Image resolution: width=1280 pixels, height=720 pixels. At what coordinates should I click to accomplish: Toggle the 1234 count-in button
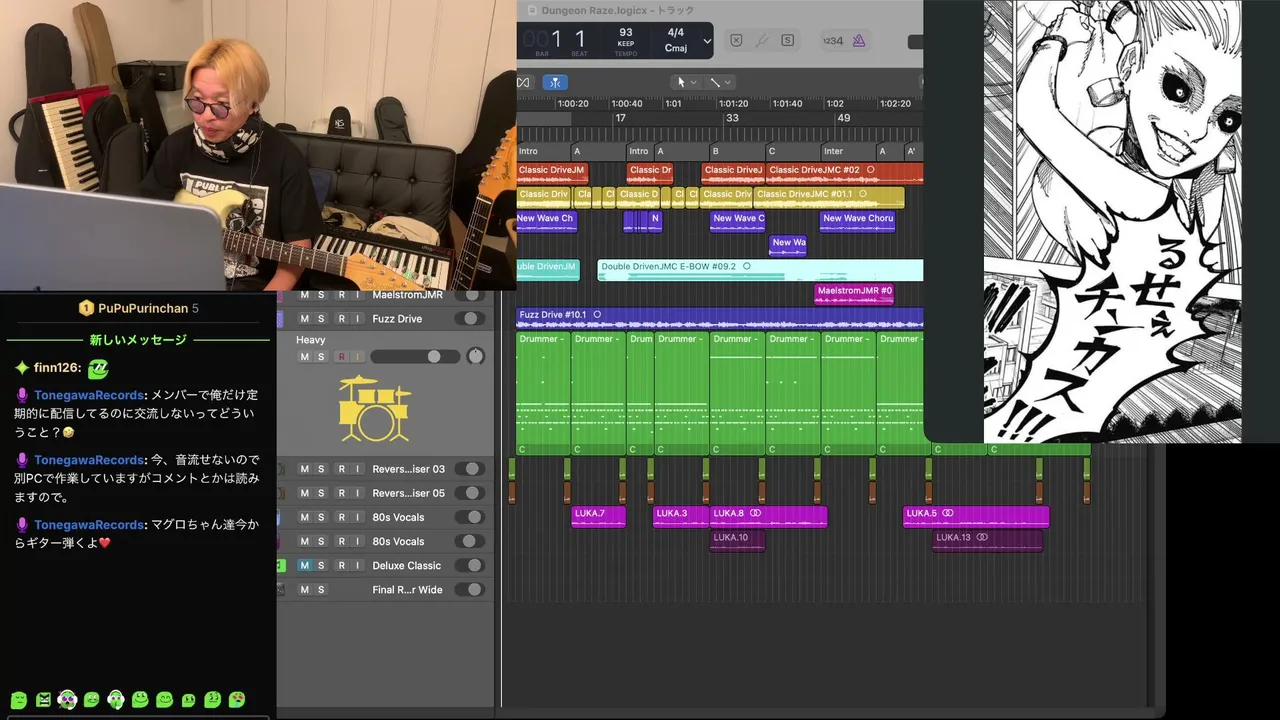click(x=832, y=40)
